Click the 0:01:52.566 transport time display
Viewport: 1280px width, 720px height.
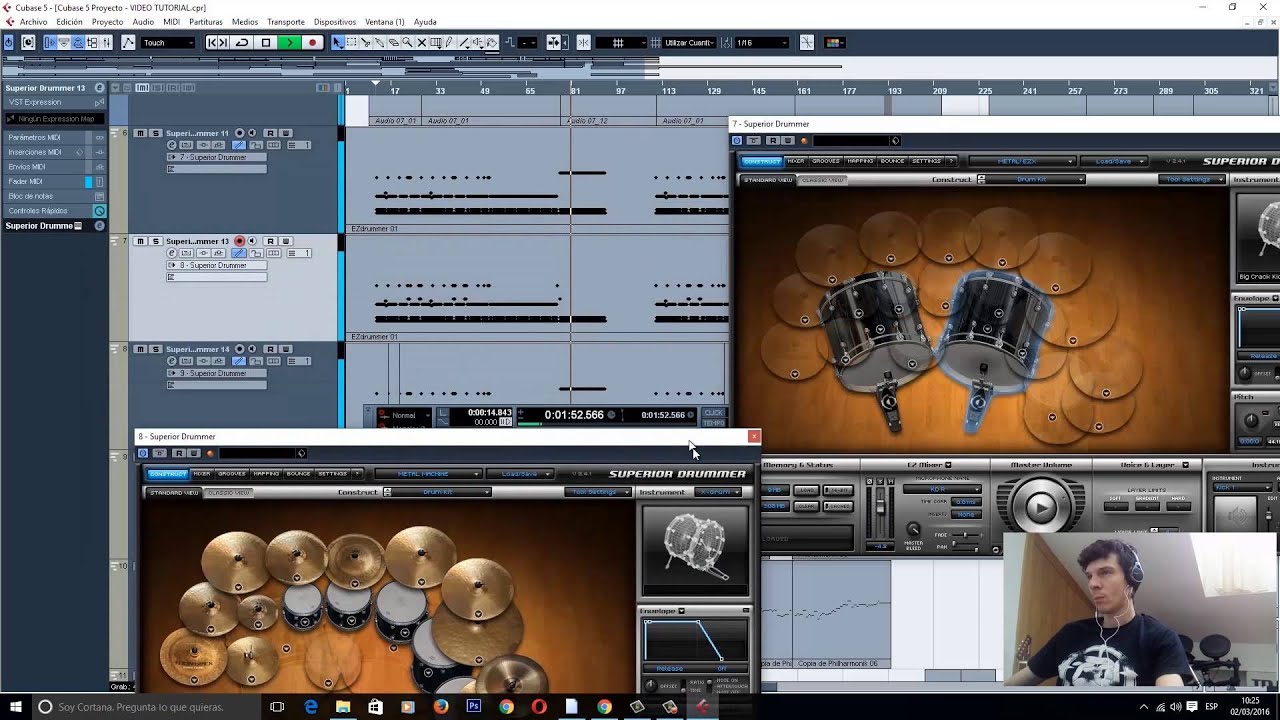(574, 415)
